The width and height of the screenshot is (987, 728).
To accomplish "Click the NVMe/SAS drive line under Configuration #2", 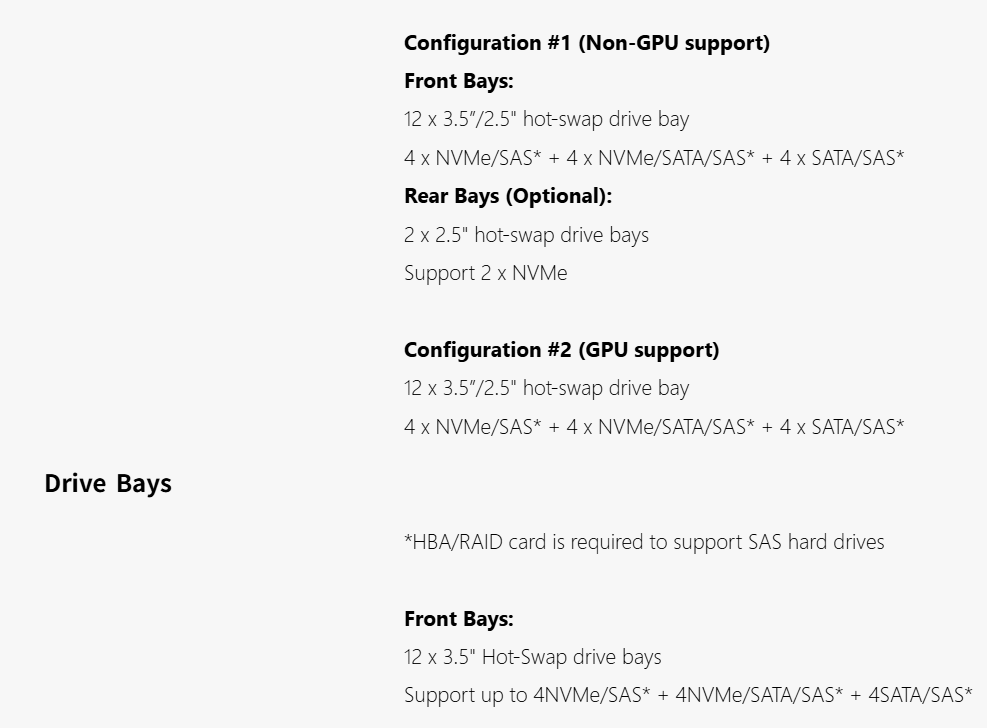I will pyautogui.click(x=654, y=427).
